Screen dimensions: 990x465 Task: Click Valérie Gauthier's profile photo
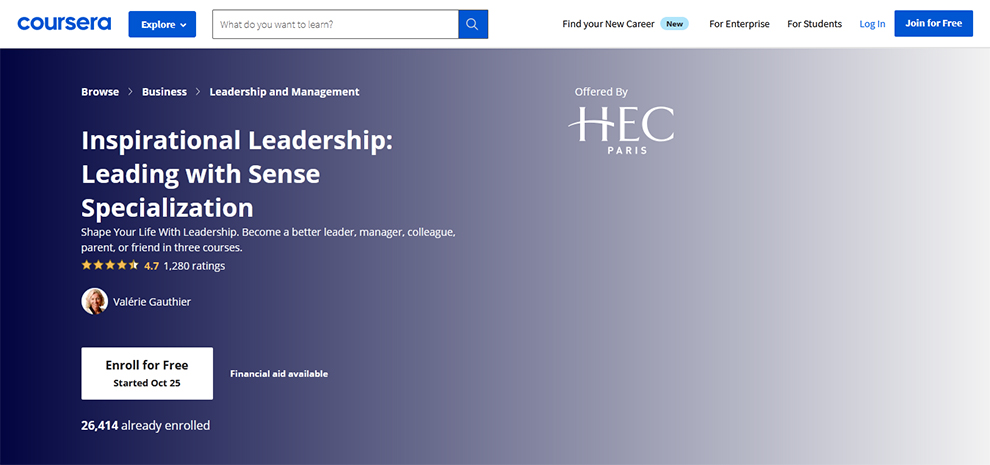[95, 302]
